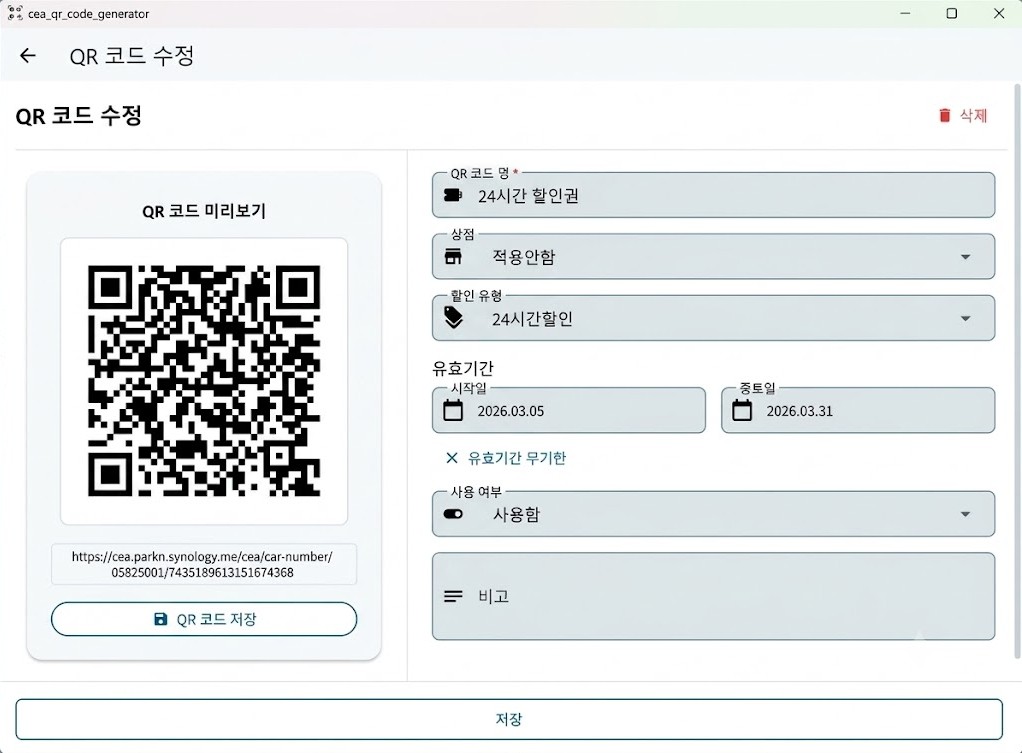Click the app icon in the title bar
The width and height of the screenshot is (1022, 753).
[14, 13]
